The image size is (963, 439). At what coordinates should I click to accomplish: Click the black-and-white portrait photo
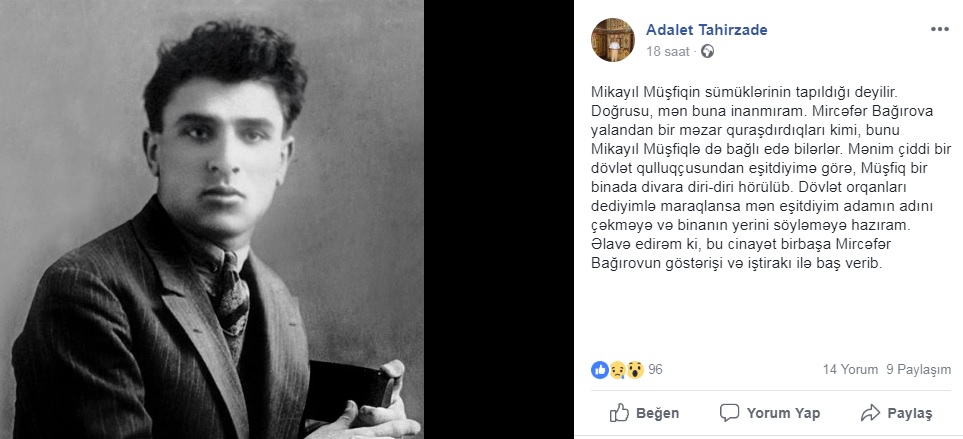212,219
